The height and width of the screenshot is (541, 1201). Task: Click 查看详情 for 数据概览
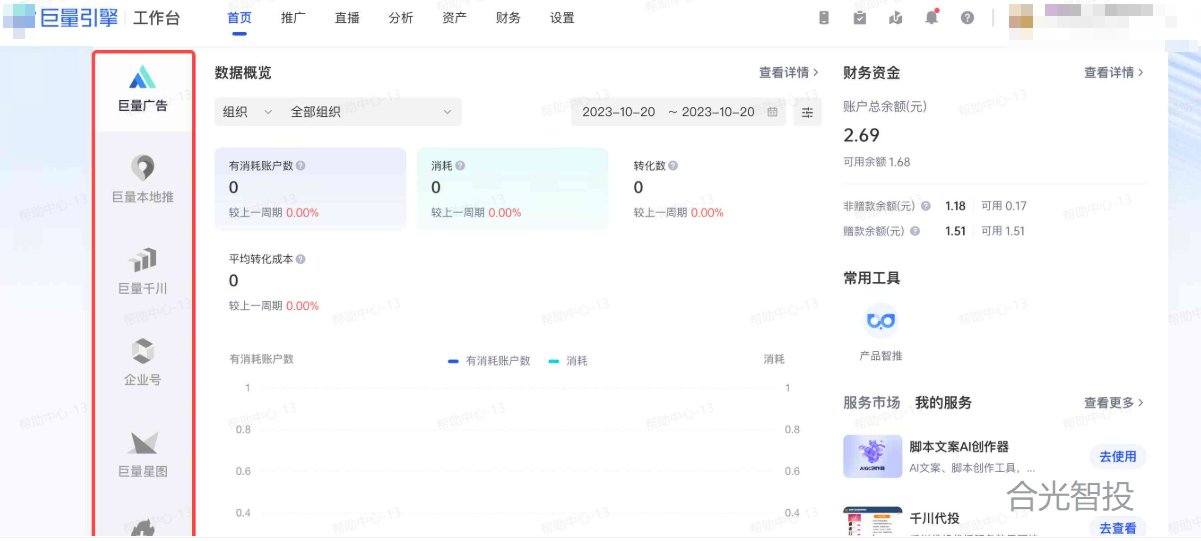click(789, 73)
